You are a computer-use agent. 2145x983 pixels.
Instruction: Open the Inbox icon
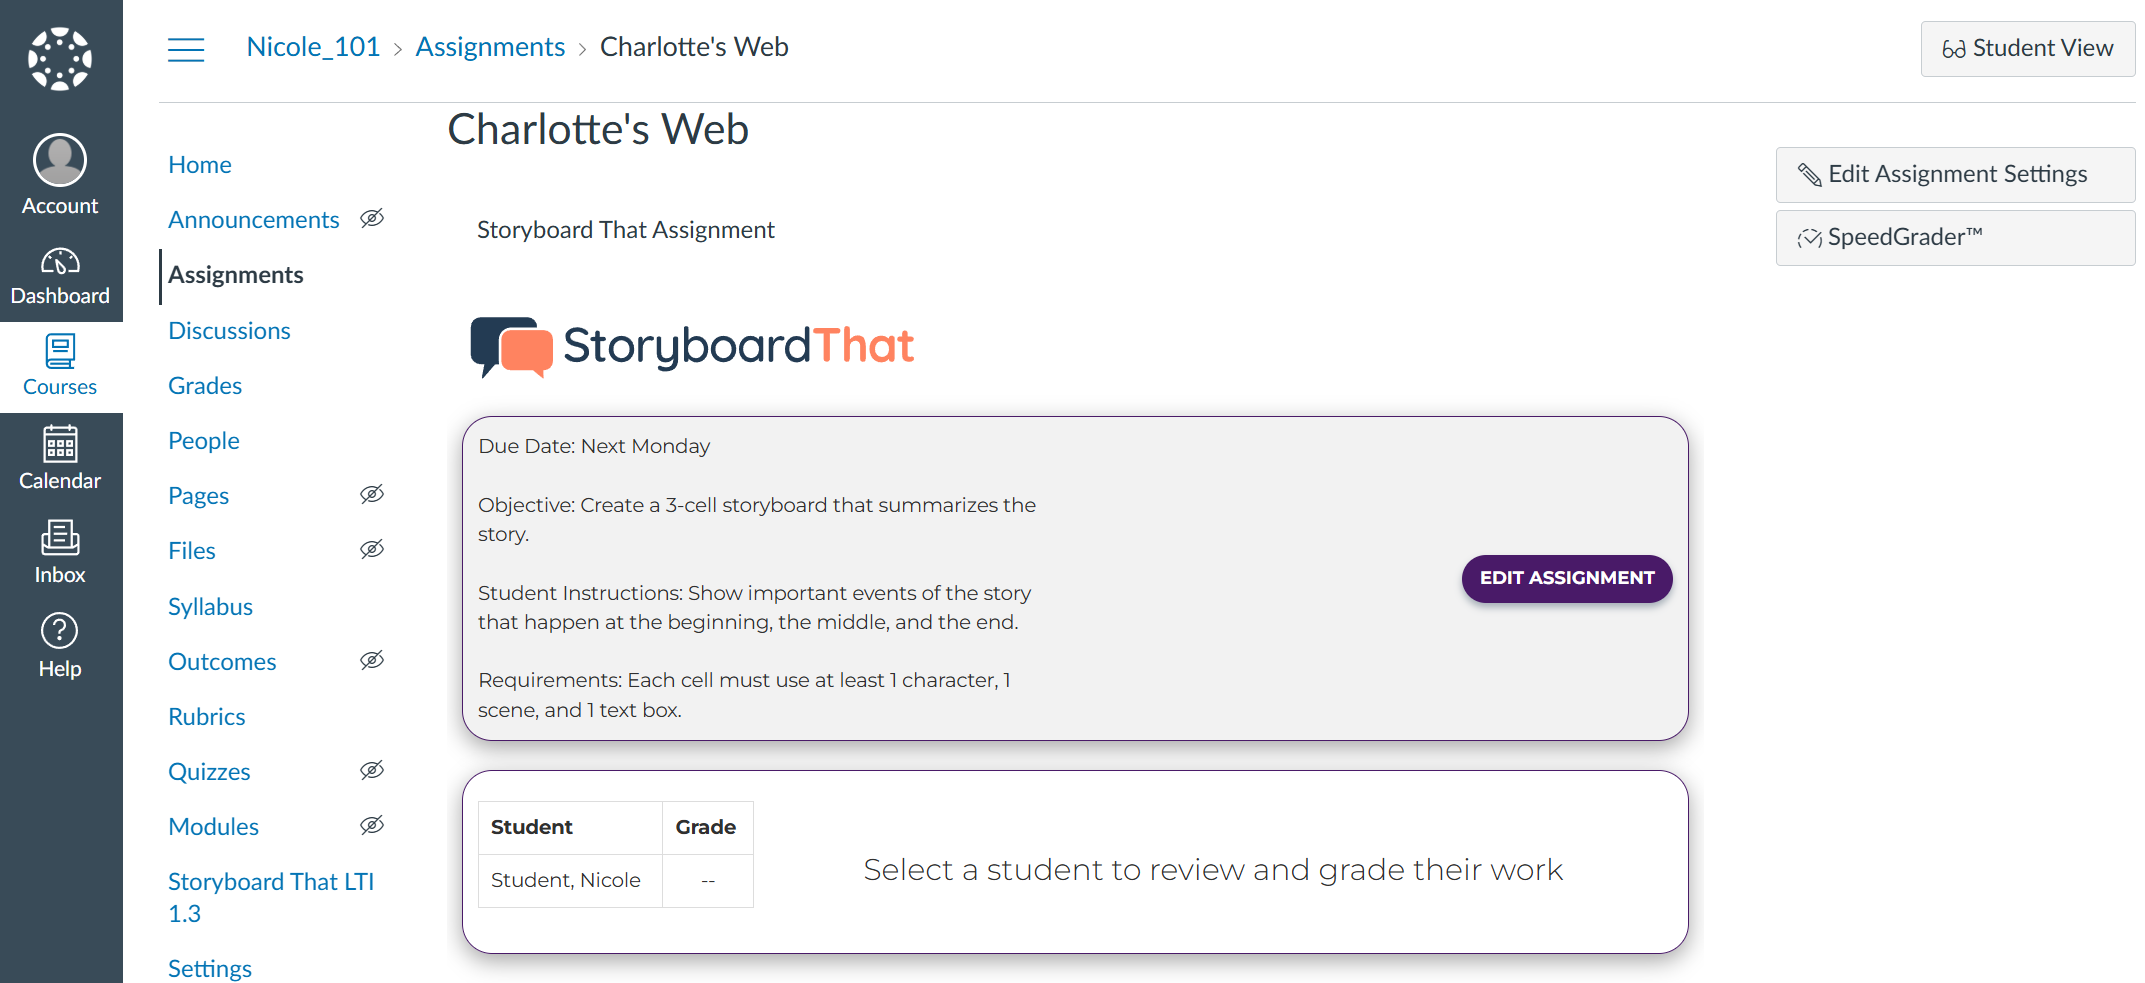60,538
